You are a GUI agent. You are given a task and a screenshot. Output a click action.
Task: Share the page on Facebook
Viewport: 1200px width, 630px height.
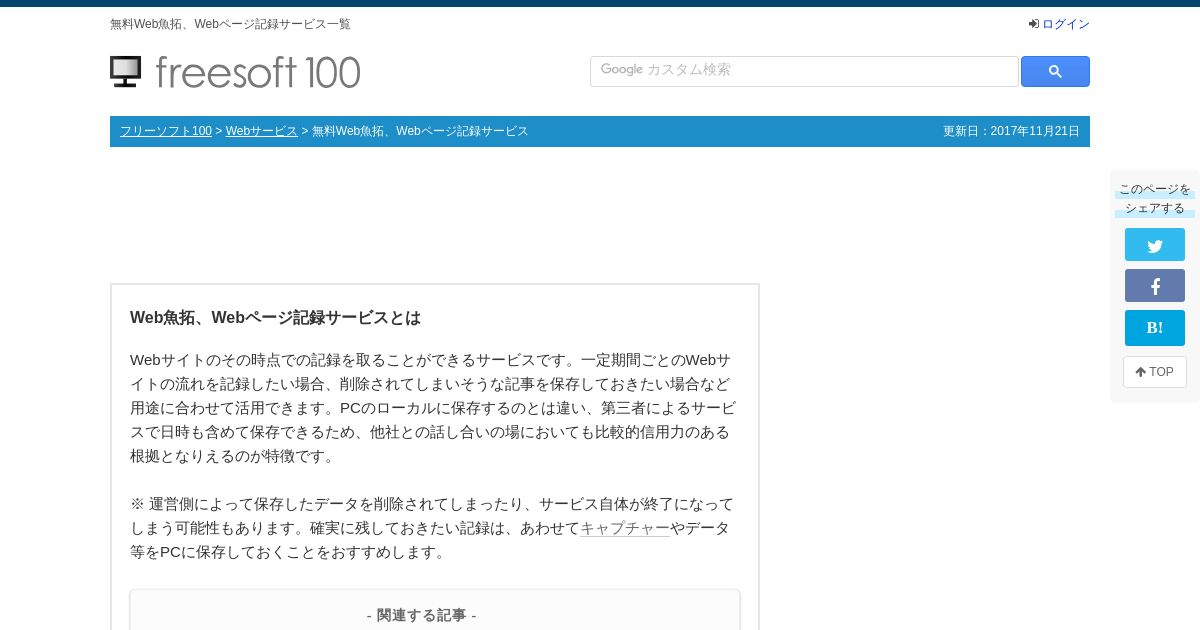click(1155, 286)
